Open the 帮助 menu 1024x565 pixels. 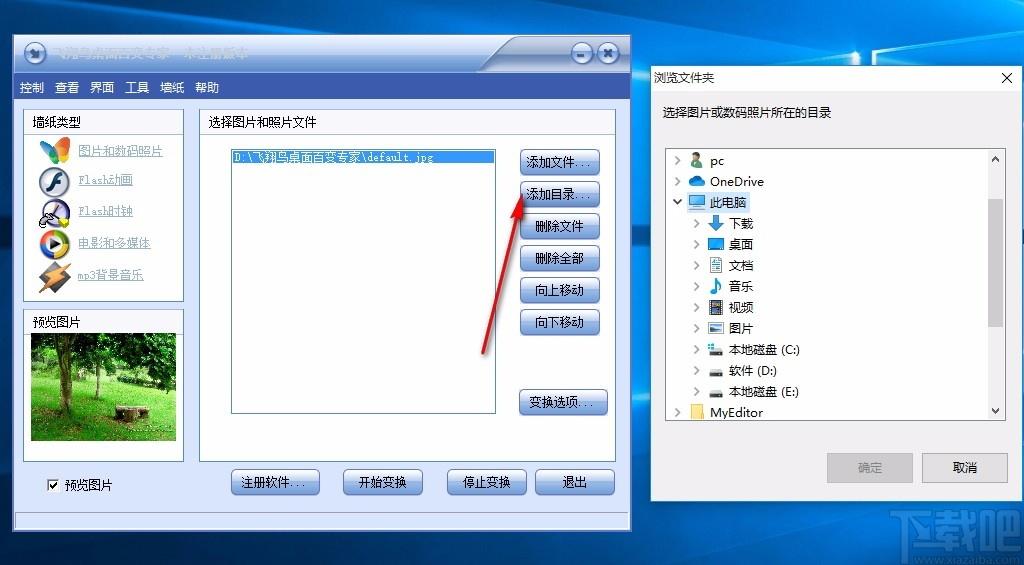coord(207,88)
